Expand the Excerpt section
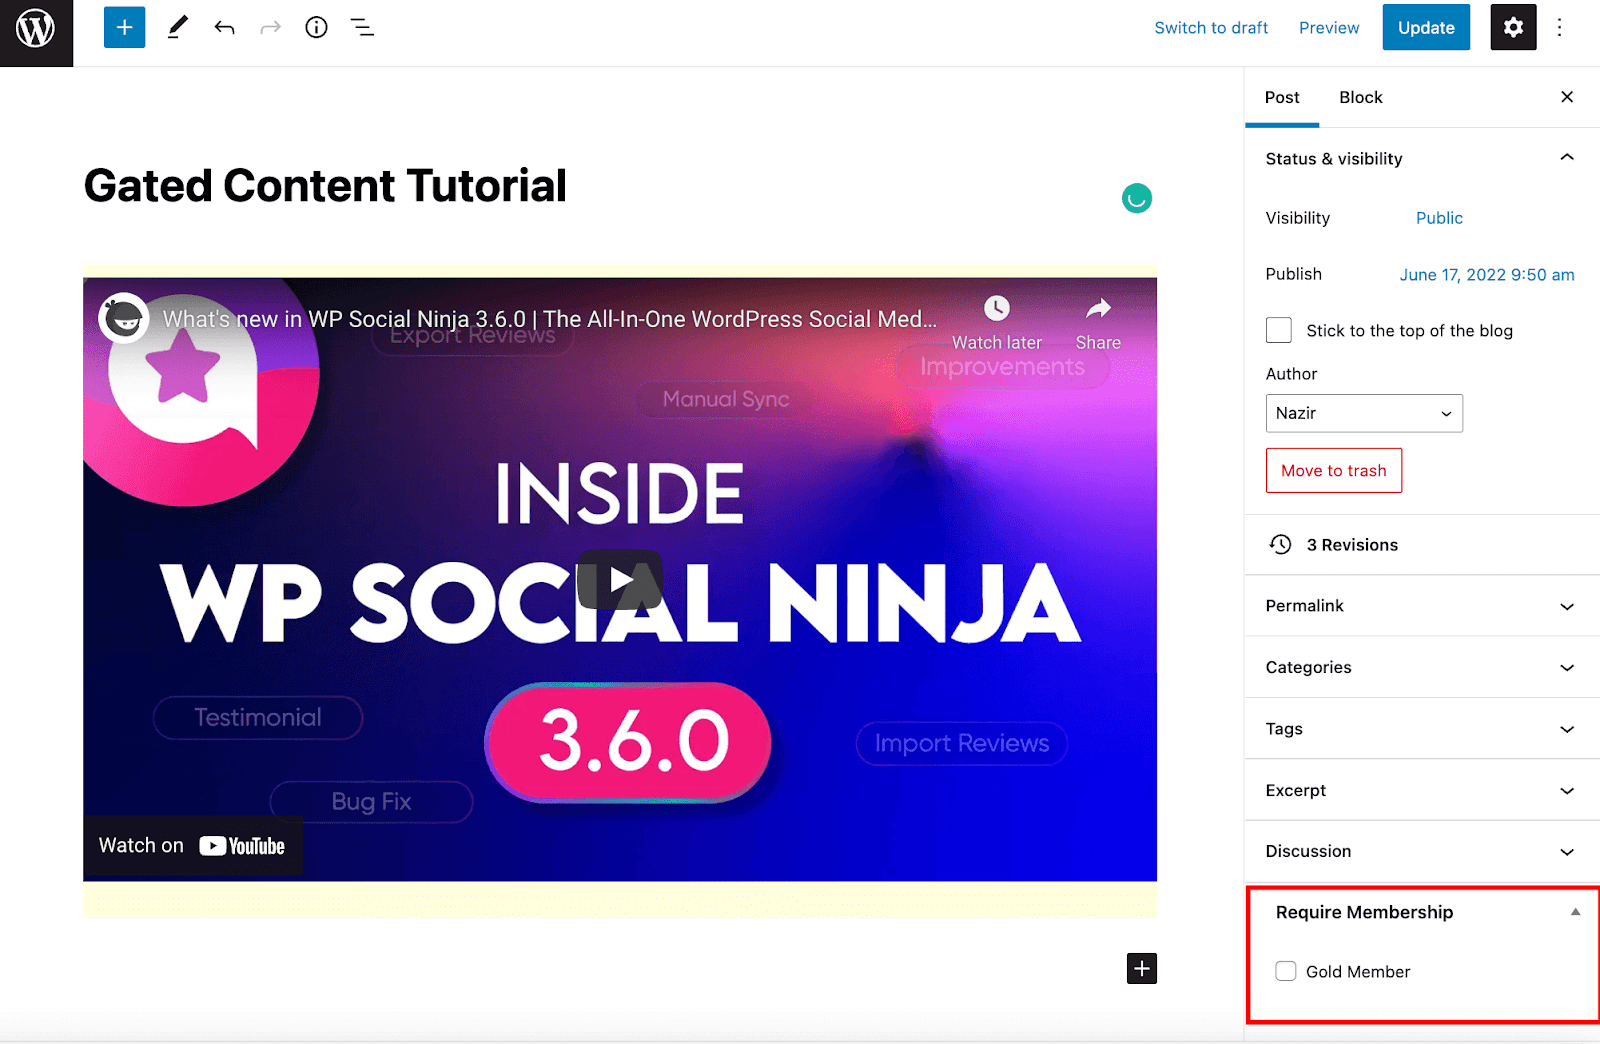 [1422, 790]
